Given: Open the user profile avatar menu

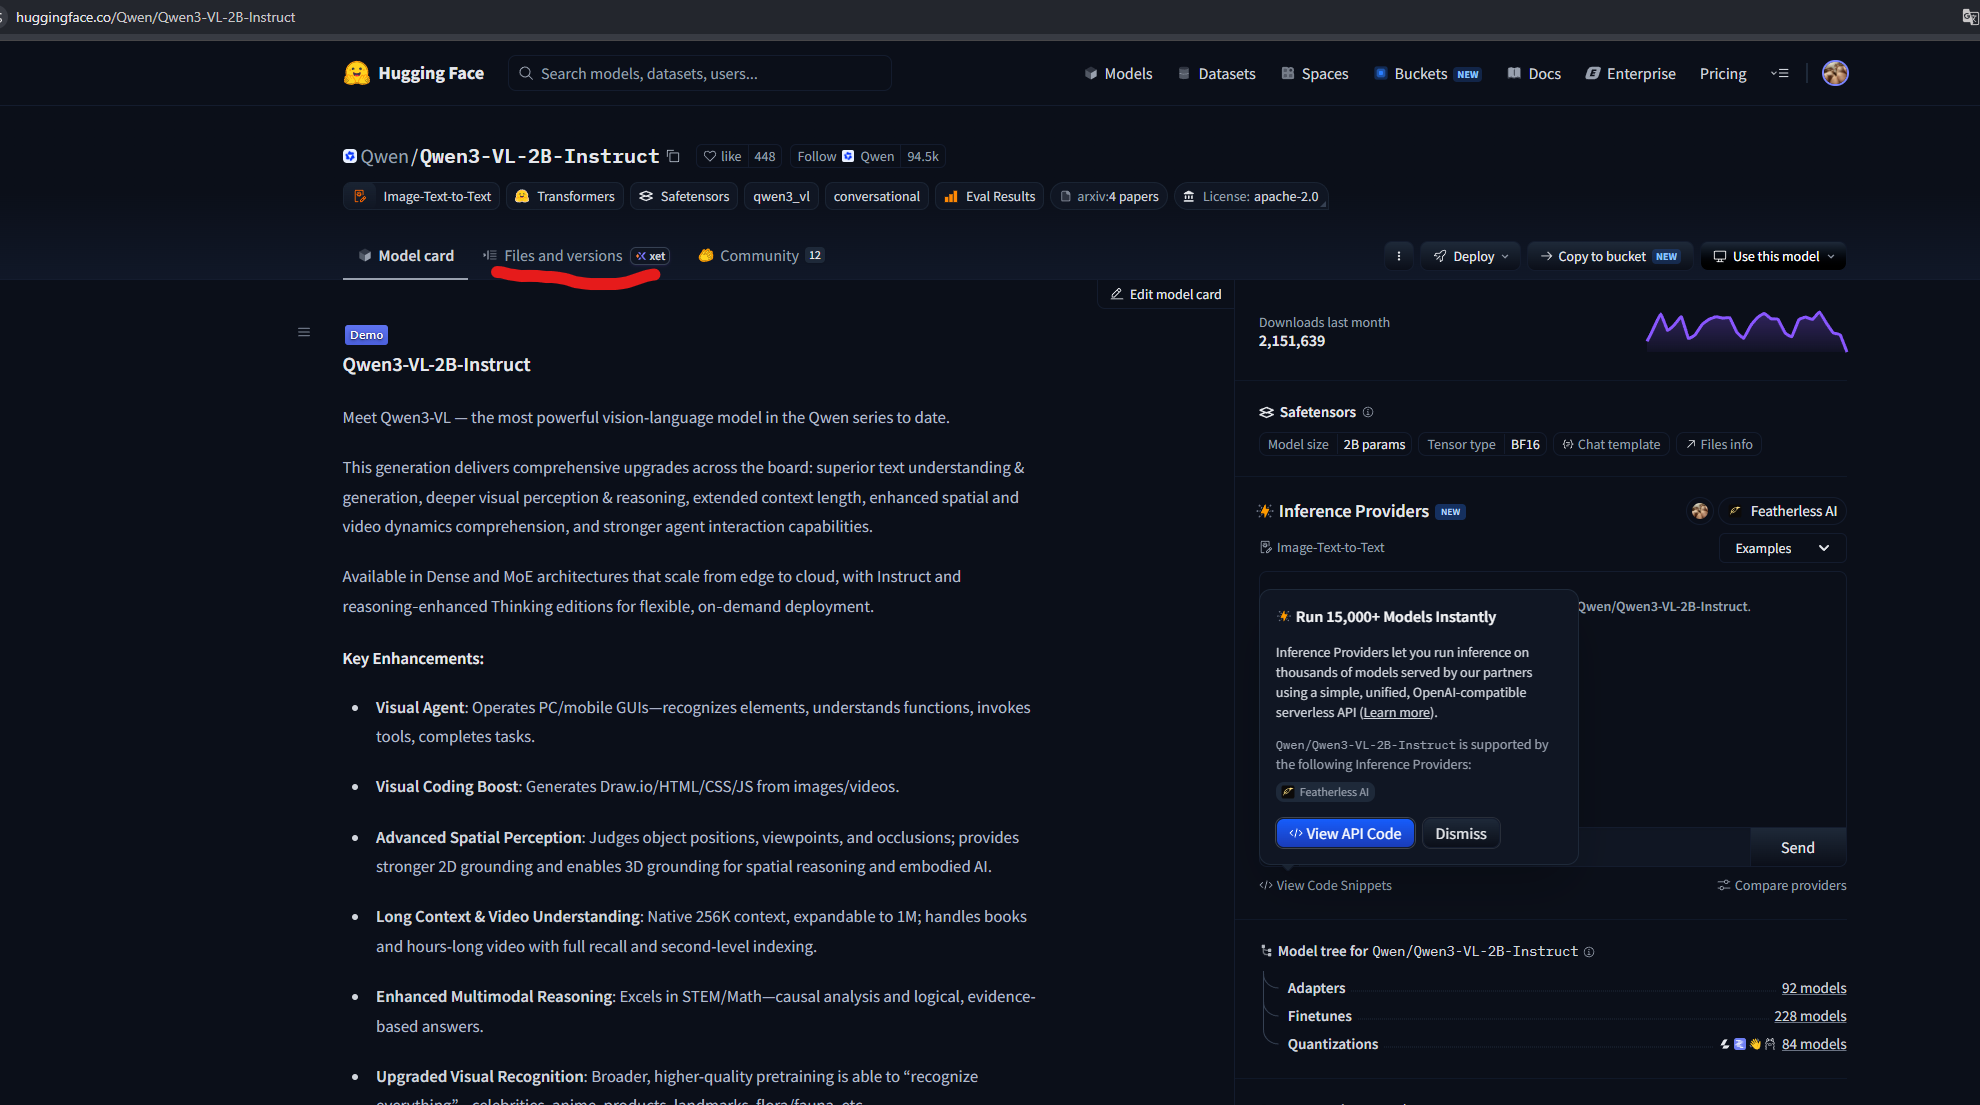Looking at the screenshot, I should tap(1835, 73).
